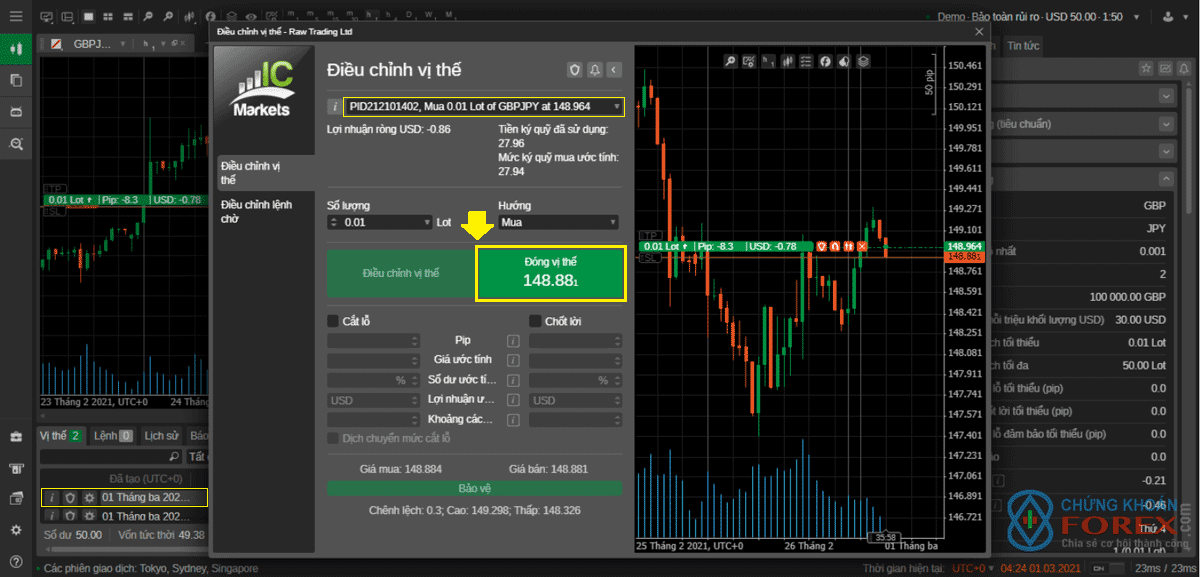Click shield icon on highlighted 01 Tháng ba row

tap(70, 497)
